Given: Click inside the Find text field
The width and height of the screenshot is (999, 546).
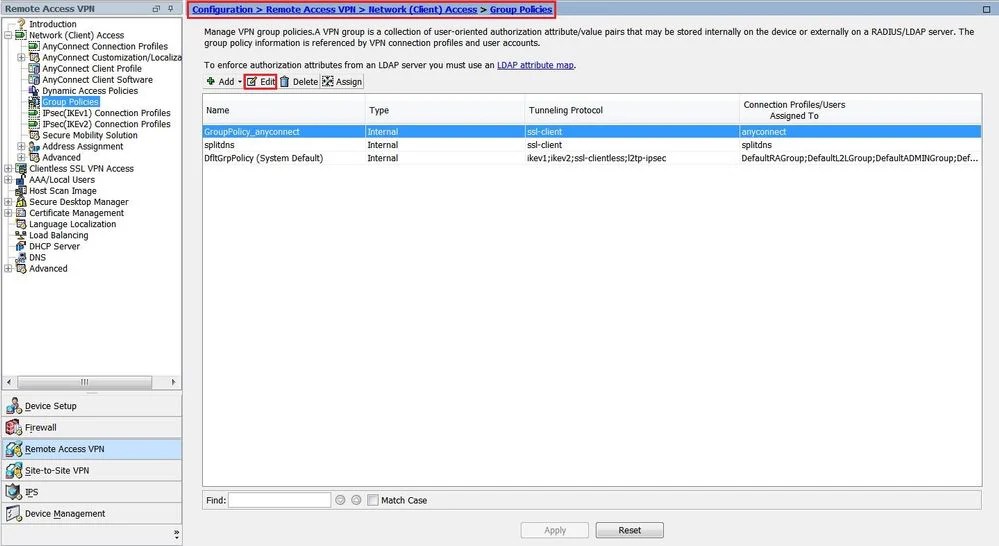Looking at the screenshot, I should coord(280,500).
